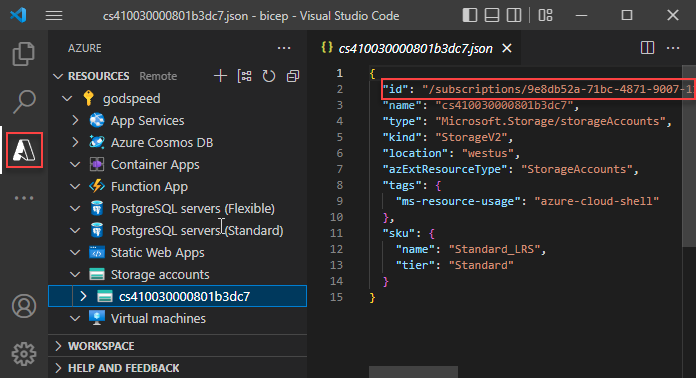Click the editor horizontal scrollbar thumb
This screenshot has height=378, width=696.
(413, 372)
